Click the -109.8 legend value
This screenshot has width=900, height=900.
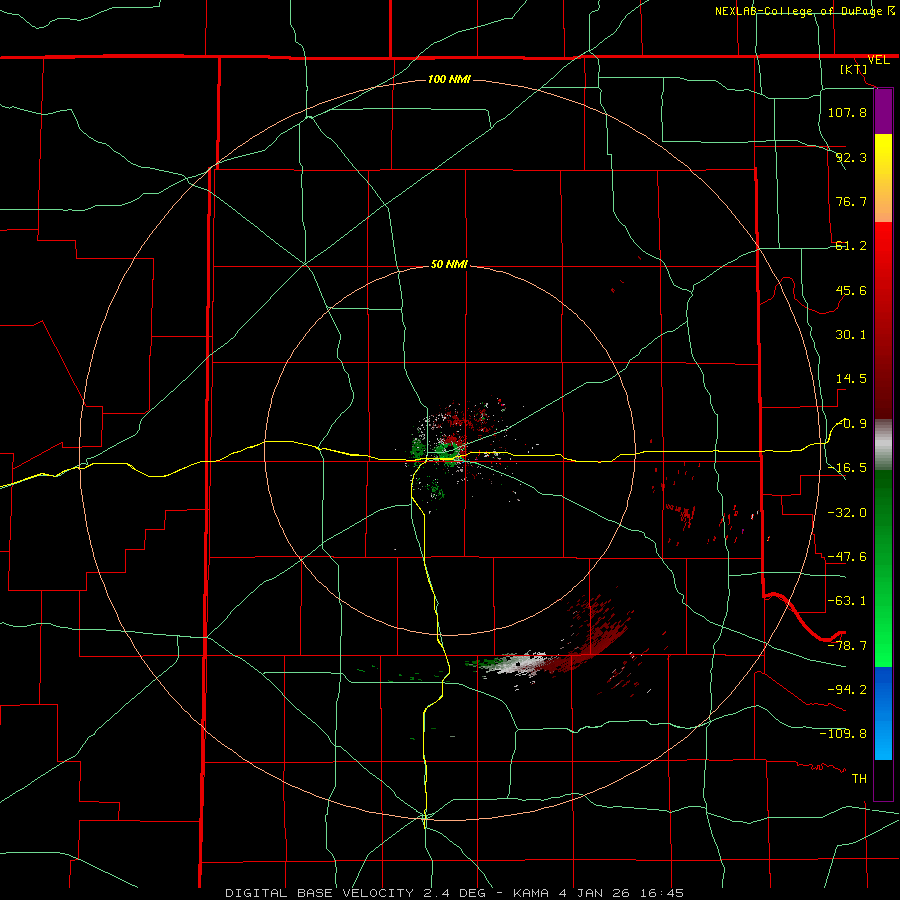tap(843, 734)
